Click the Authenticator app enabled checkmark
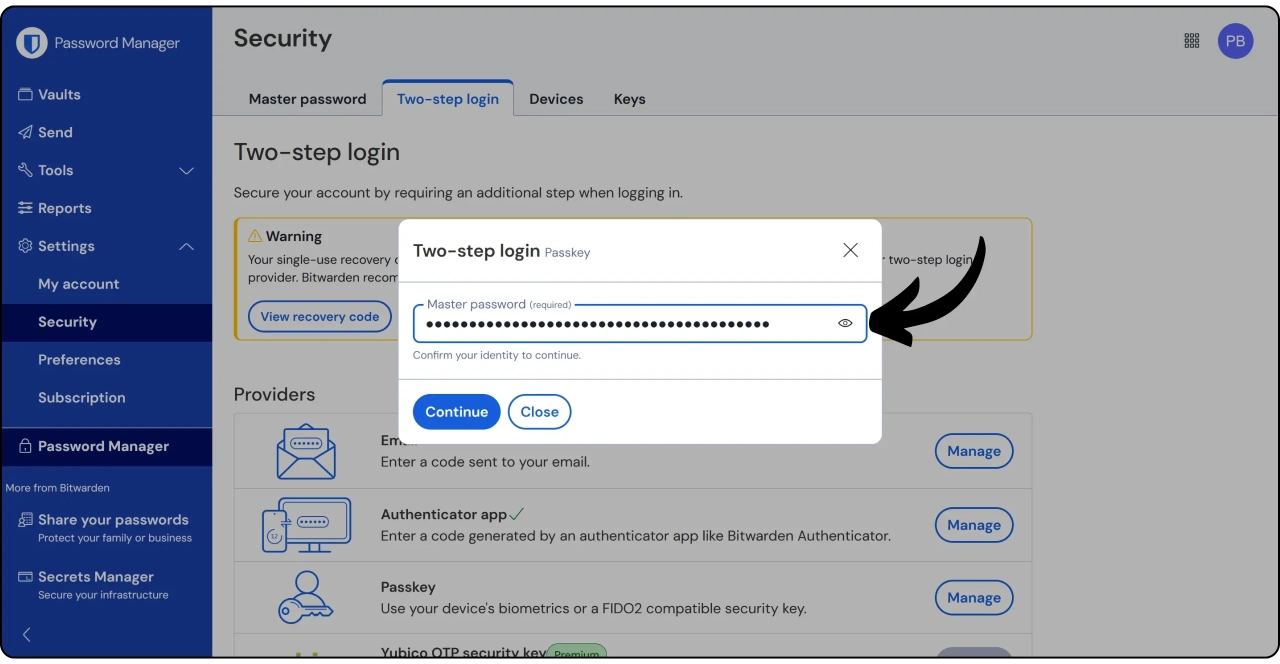Image resolution: width=1280 pixels, height=664 pixels. click(517, 514)
